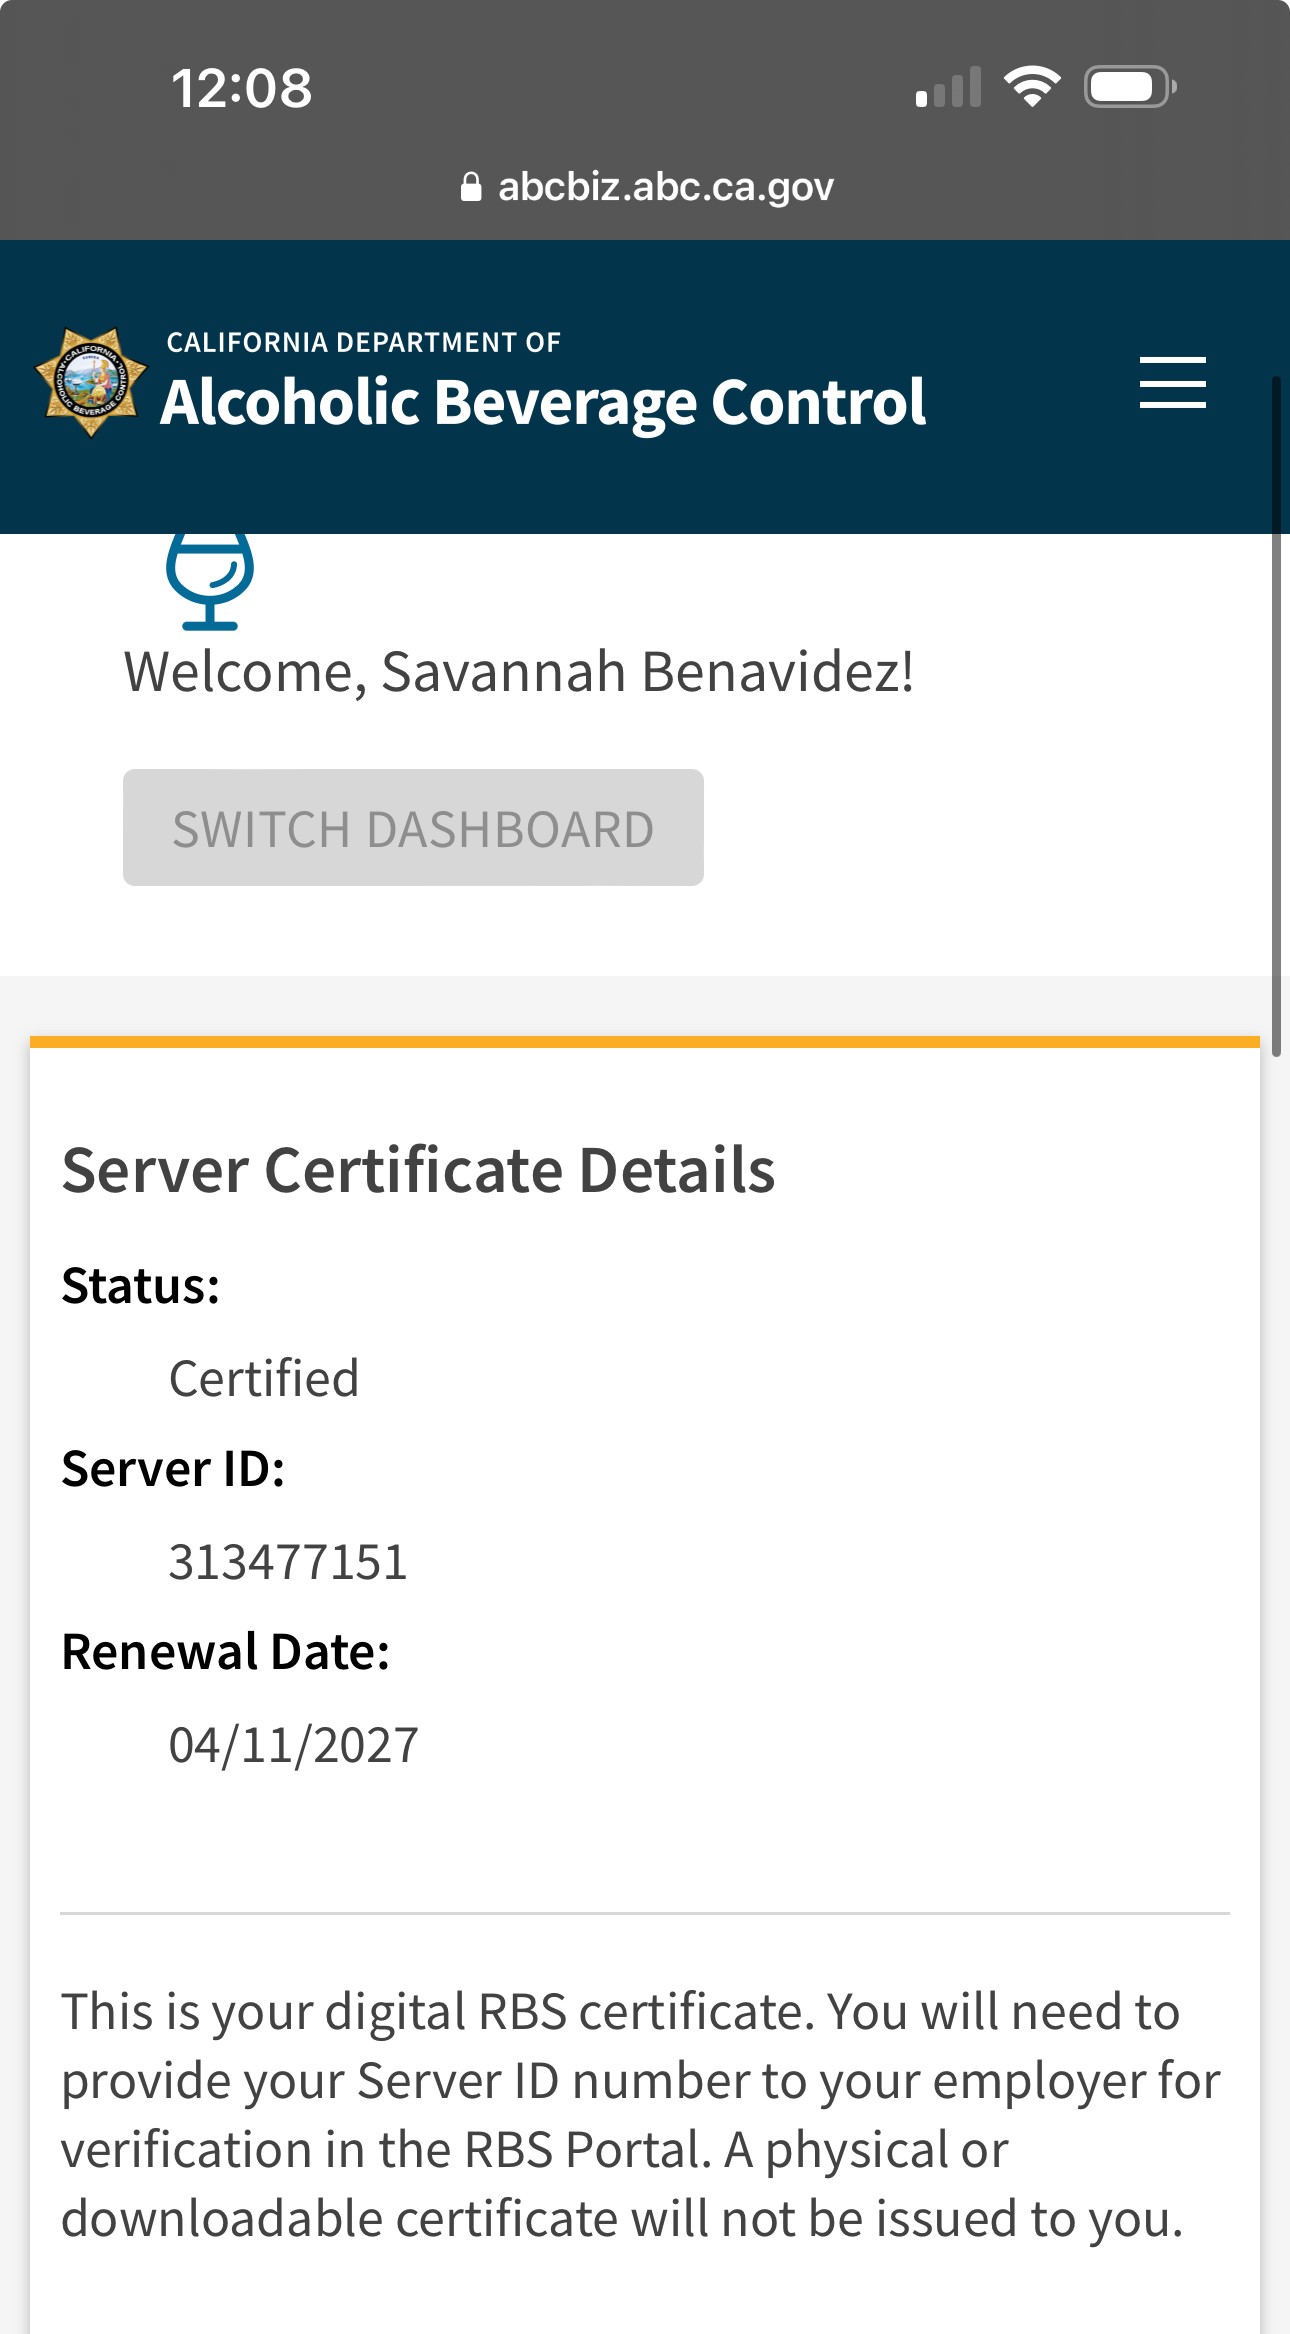Click the ABC gold badge logo
Viewport: 1290px width, 2334px height.
(x=91, y=383)
